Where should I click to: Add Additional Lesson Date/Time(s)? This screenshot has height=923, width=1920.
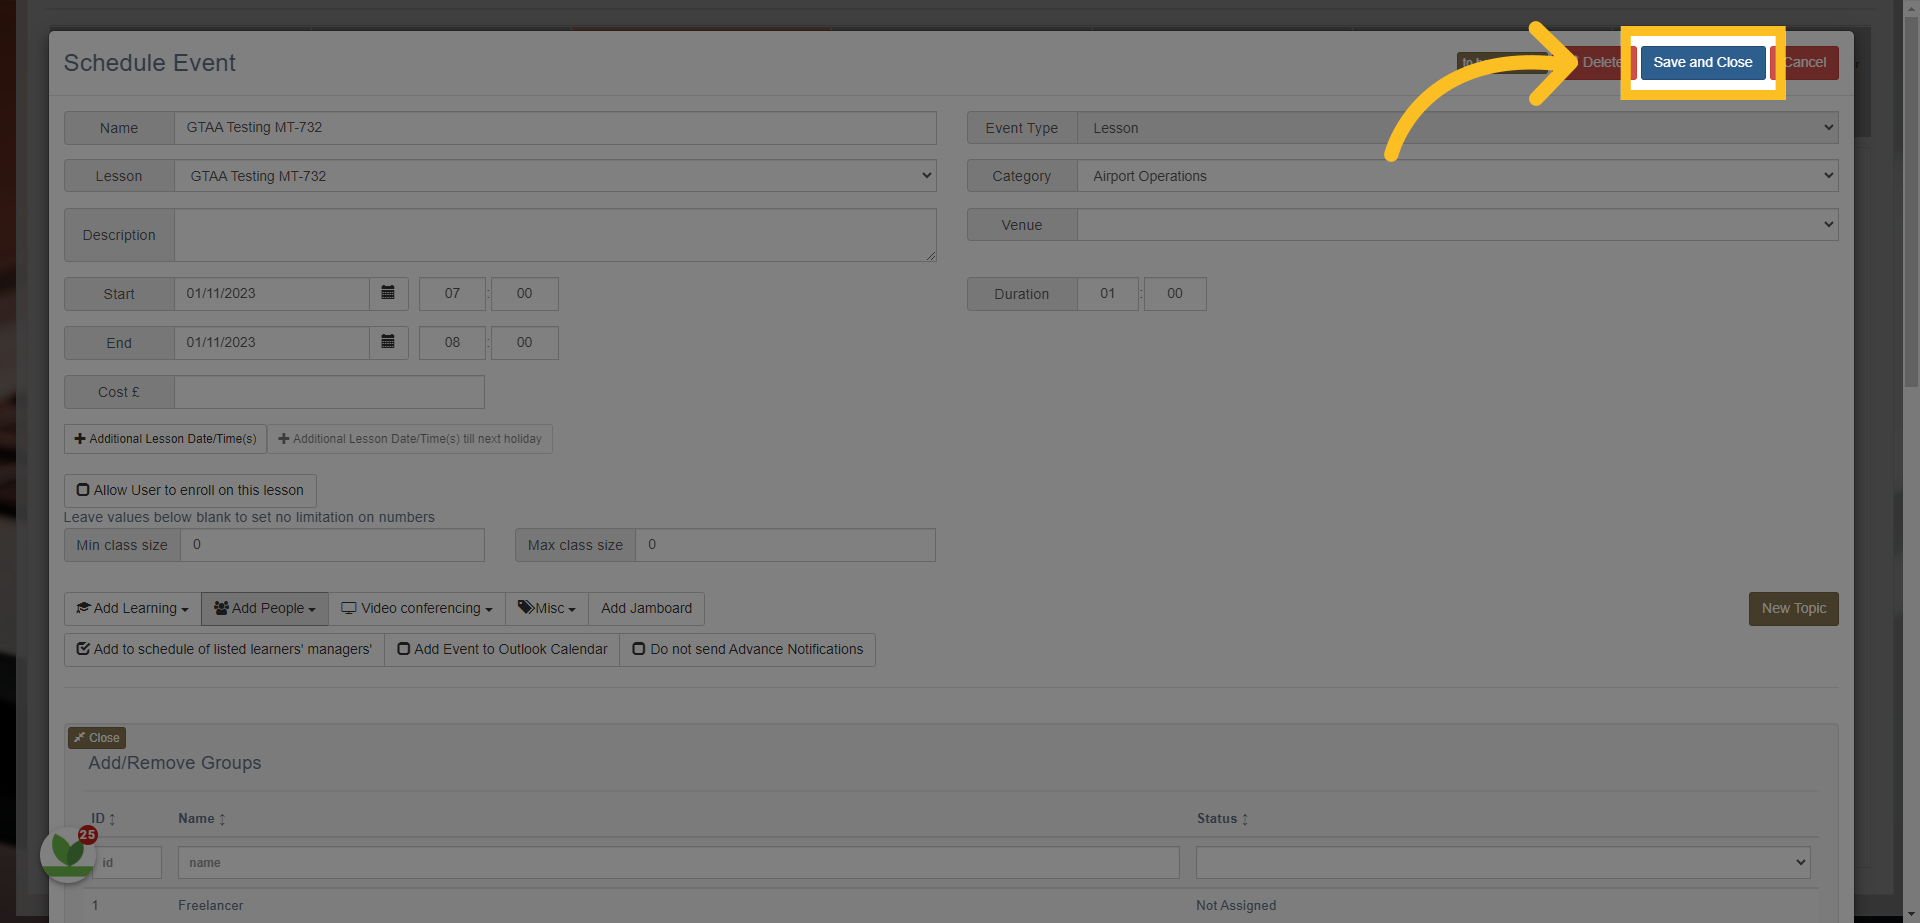pos(165,439)
